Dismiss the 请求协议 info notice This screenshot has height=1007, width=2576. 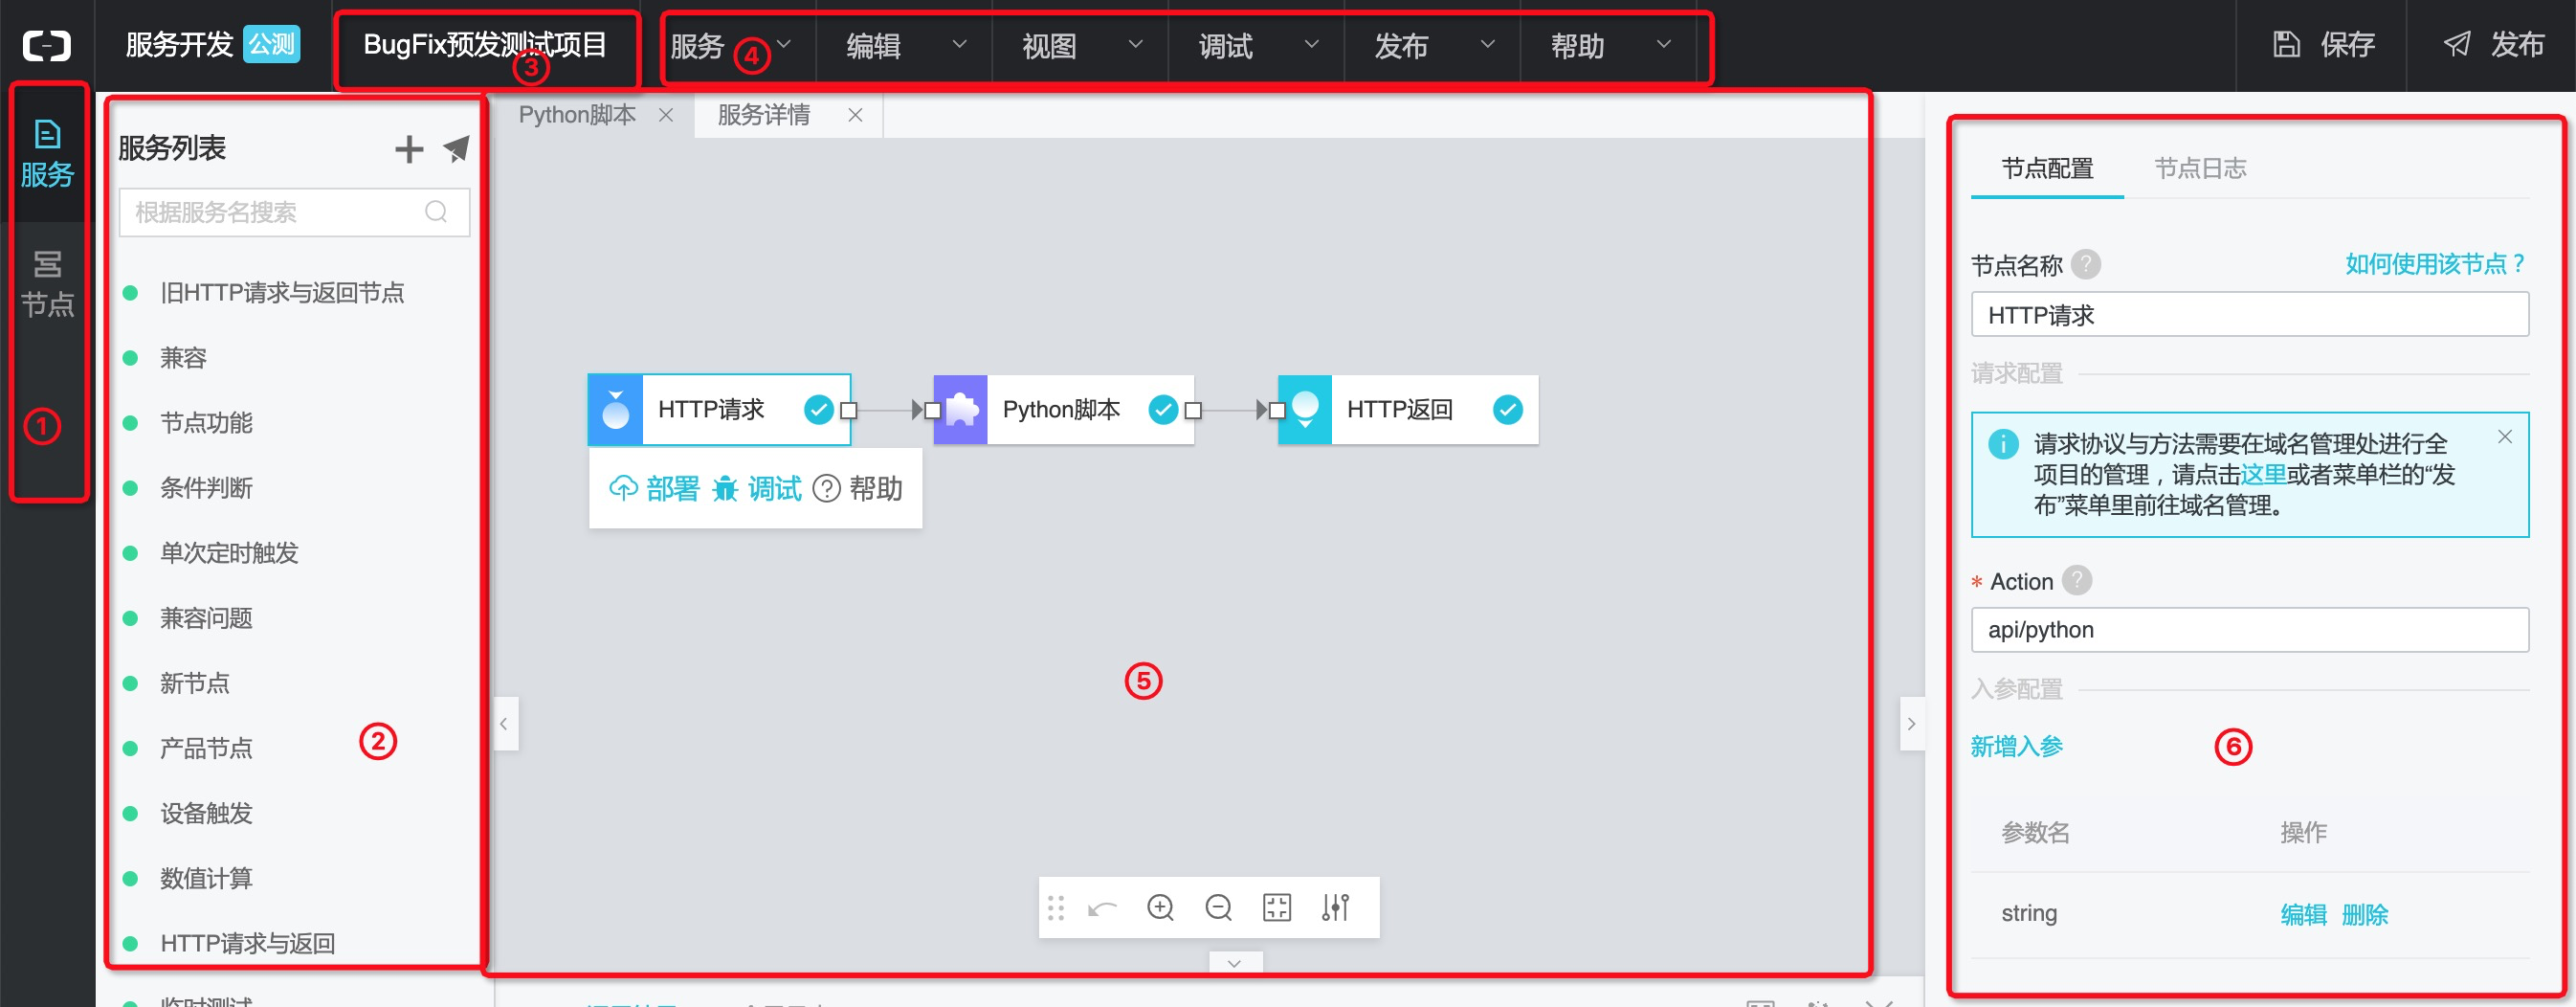(x=2505, y=437)
